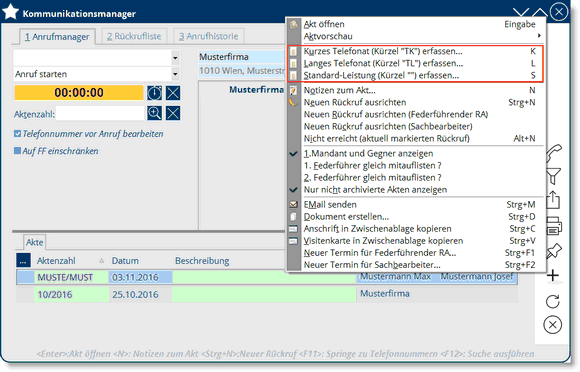Open the Anruf starten dropdown arrow
This screenshot has width=580, height=372.
[x=175, y=74]
